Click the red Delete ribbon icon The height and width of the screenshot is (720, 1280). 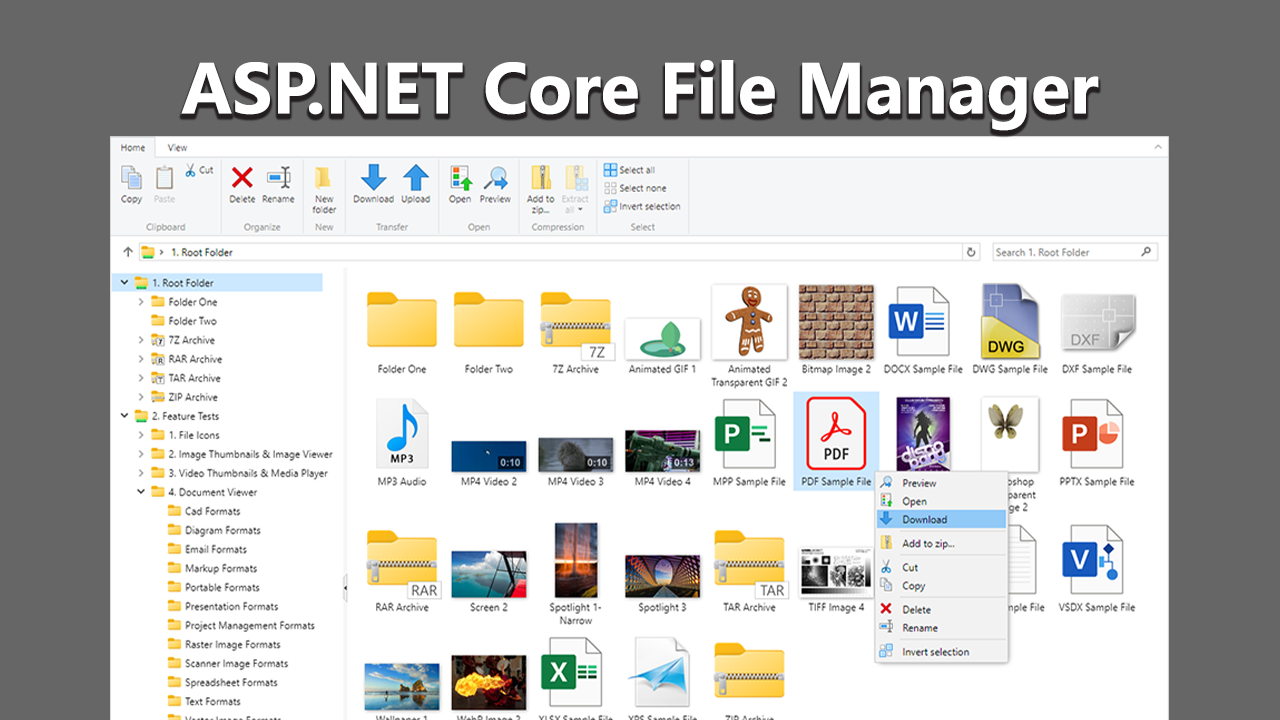click(x=242, y=178)
